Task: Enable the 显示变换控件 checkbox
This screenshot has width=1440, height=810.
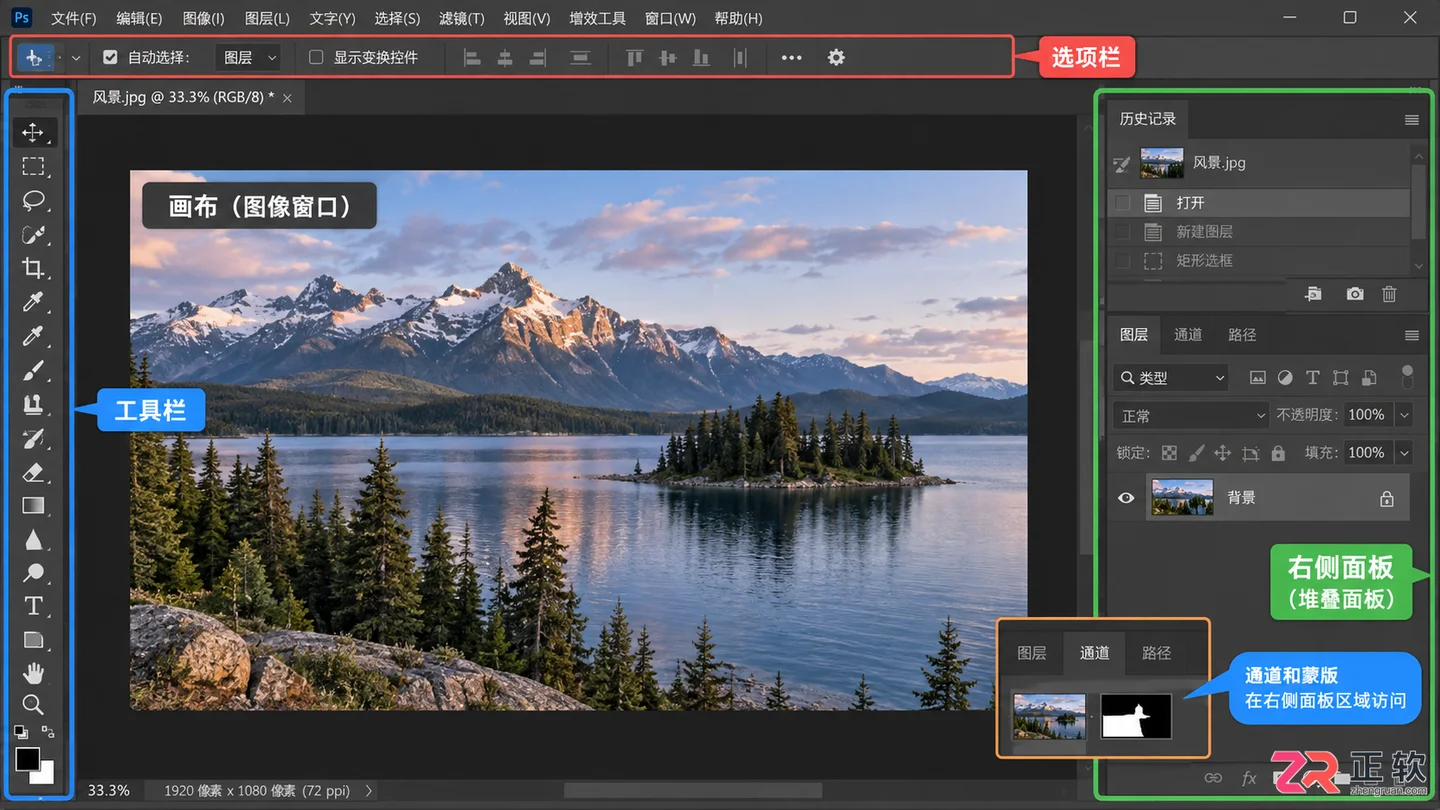Action: pos(316,58)
